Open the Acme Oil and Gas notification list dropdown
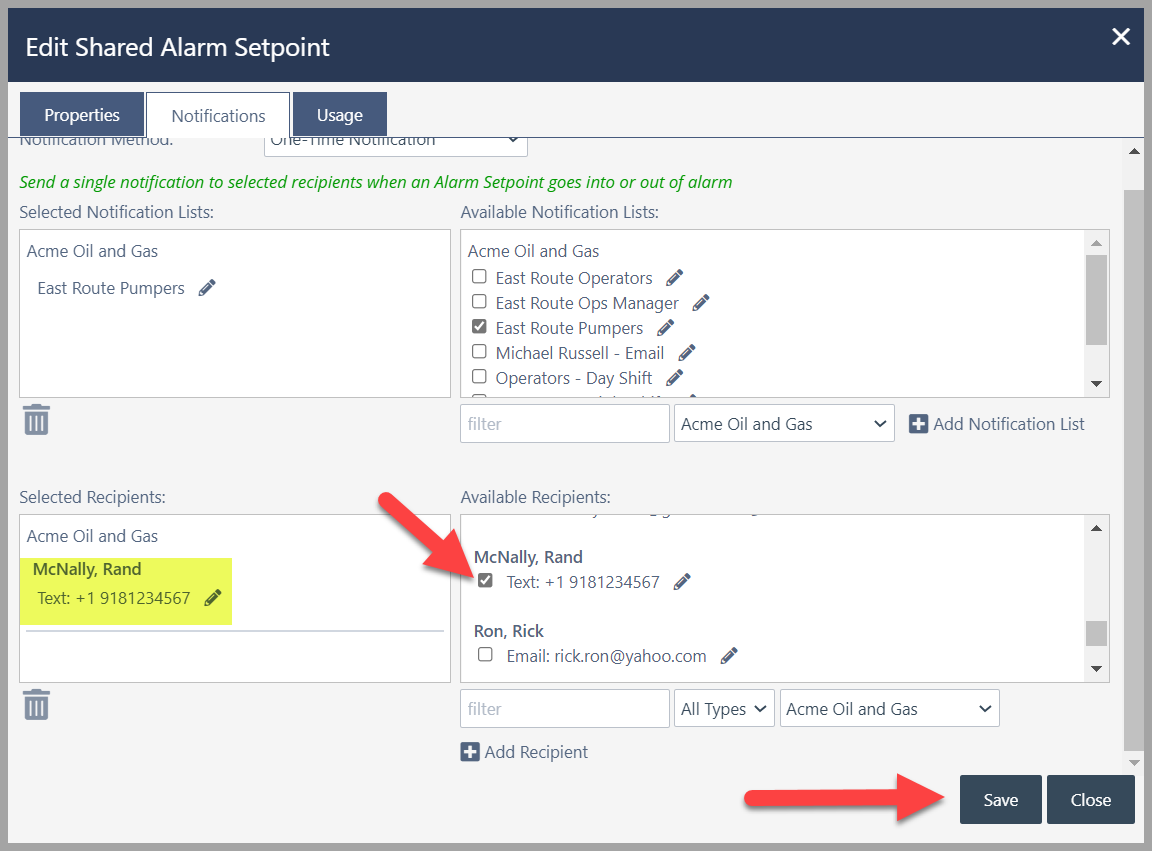1152x851 pixels. pos(784,423)
